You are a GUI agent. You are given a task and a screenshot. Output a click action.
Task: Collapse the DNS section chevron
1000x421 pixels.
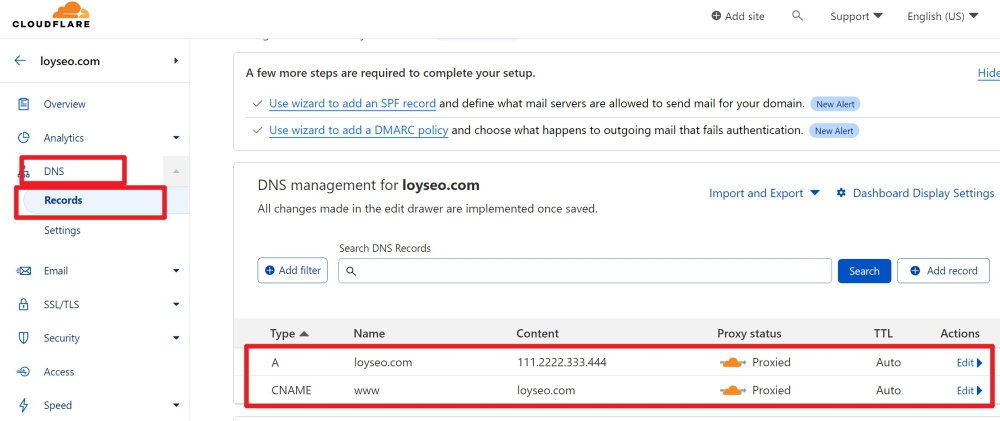pyautogui.click(x=176, y=171)
